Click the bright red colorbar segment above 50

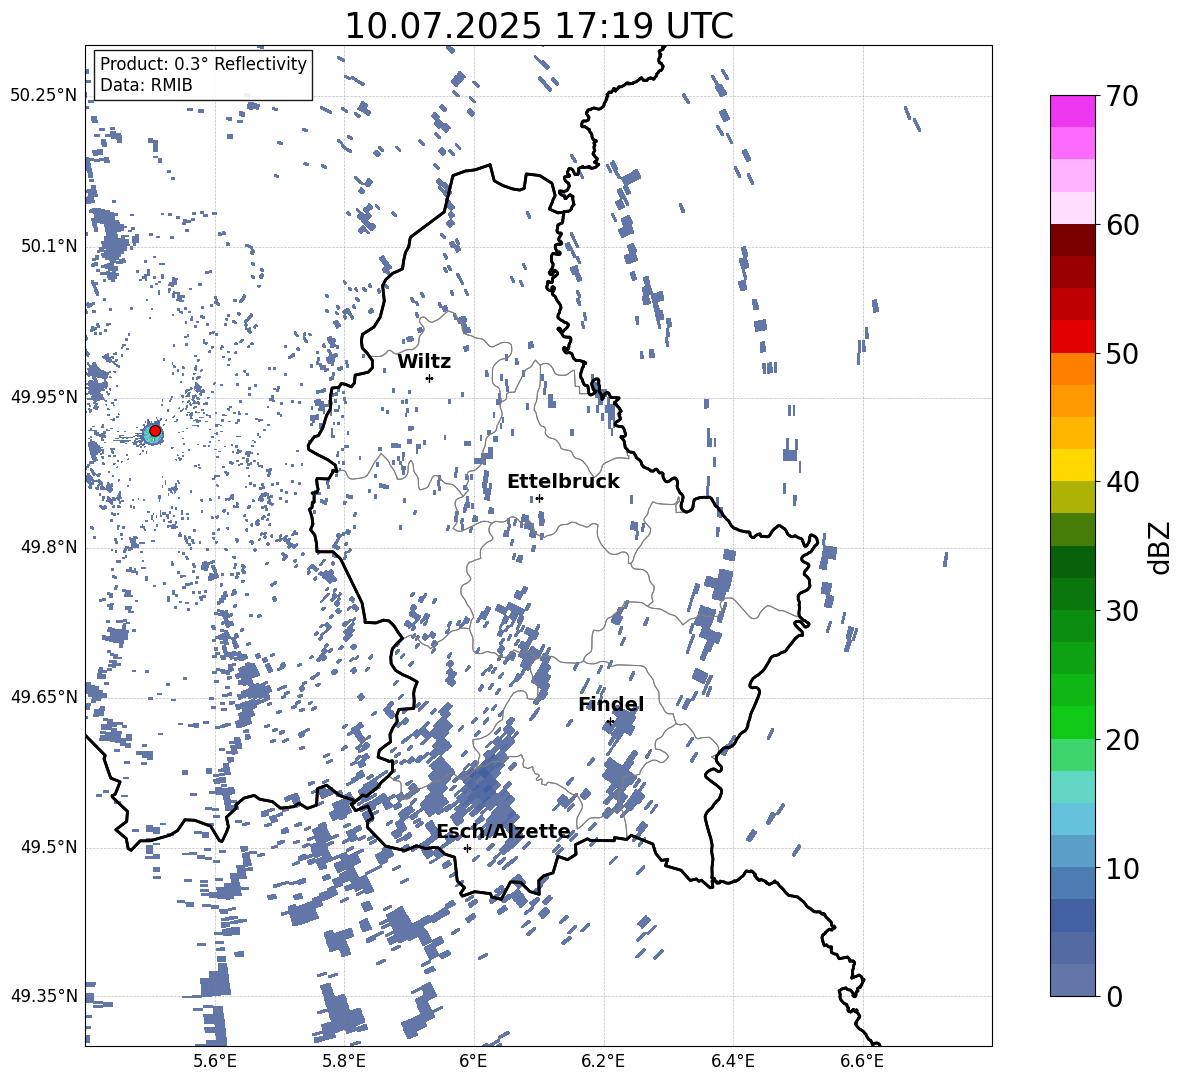(1073, 337)
